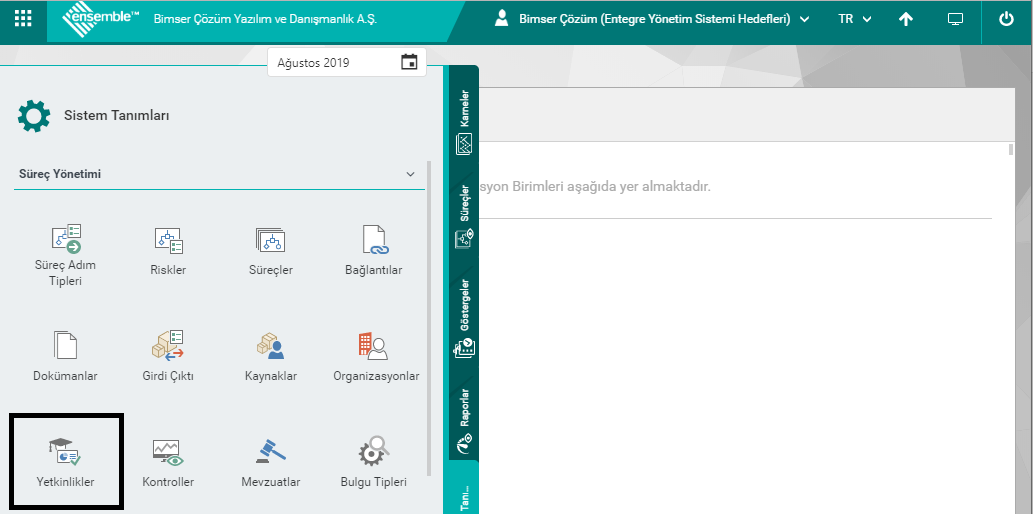Image resolution: width=1033 pixels, height=514 pixels.
Task: Open the Mevzuatlar definitions
Action: 271,463
